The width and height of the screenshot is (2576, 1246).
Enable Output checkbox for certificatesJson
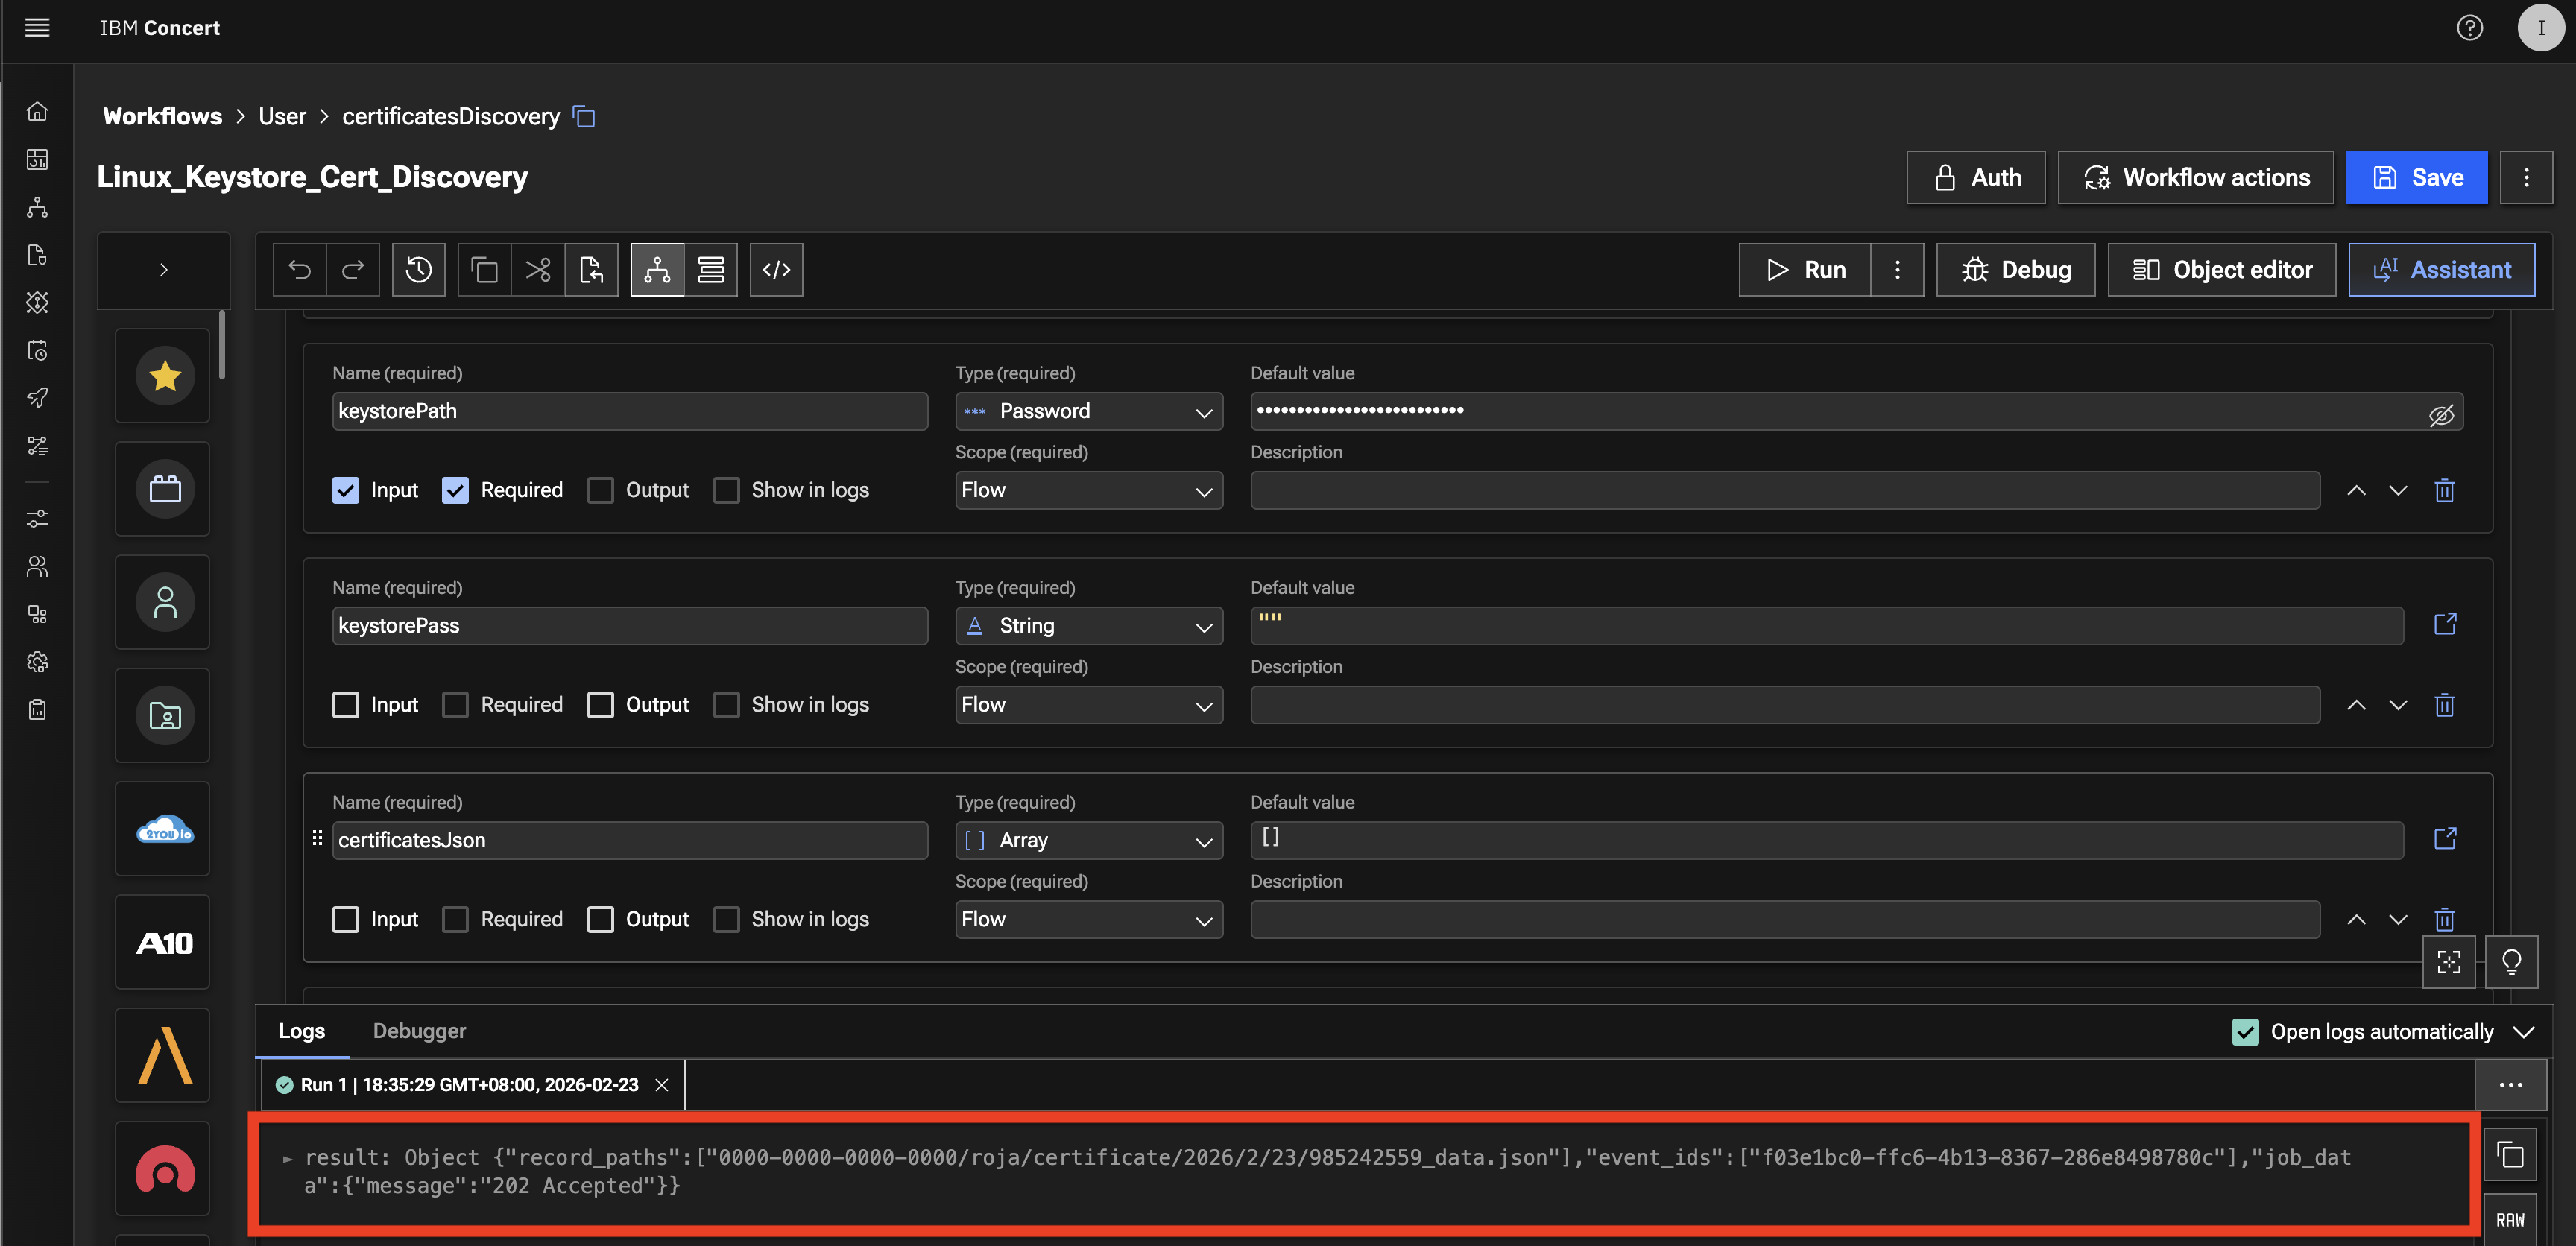click(600, 919)
